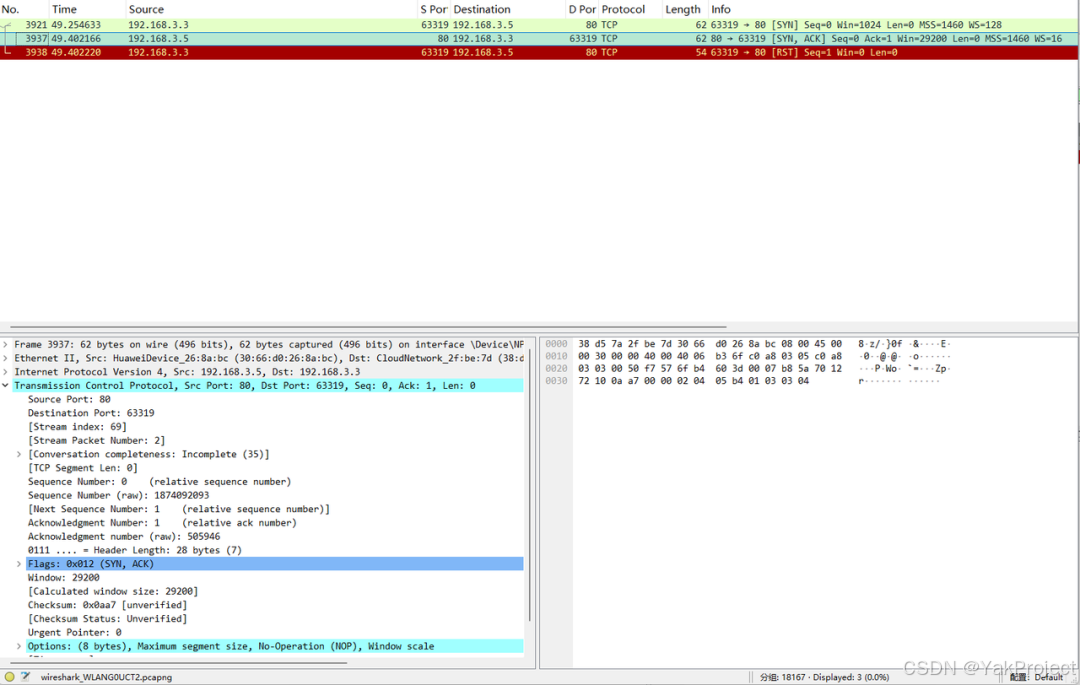The height and width of the screenshot is (685, 1080).
Task: Open capture file properties icon in the status bar
Action: (x=25, y=677)
